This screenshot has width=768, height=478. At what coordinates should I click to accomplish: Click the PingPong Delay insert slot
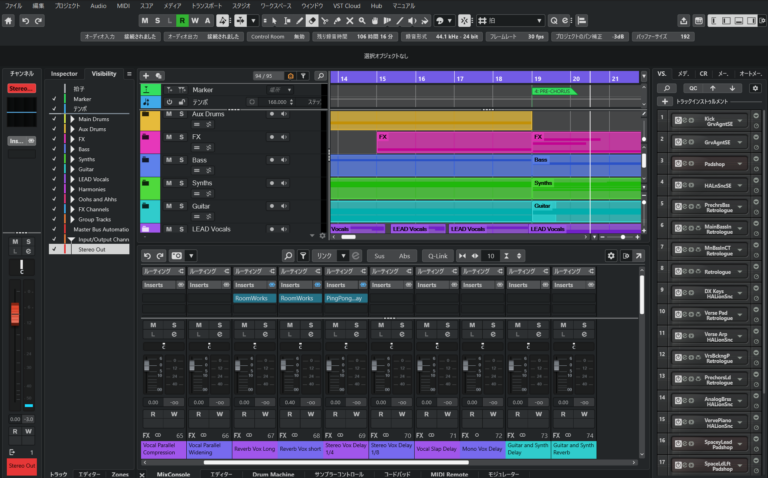(346, 298)
